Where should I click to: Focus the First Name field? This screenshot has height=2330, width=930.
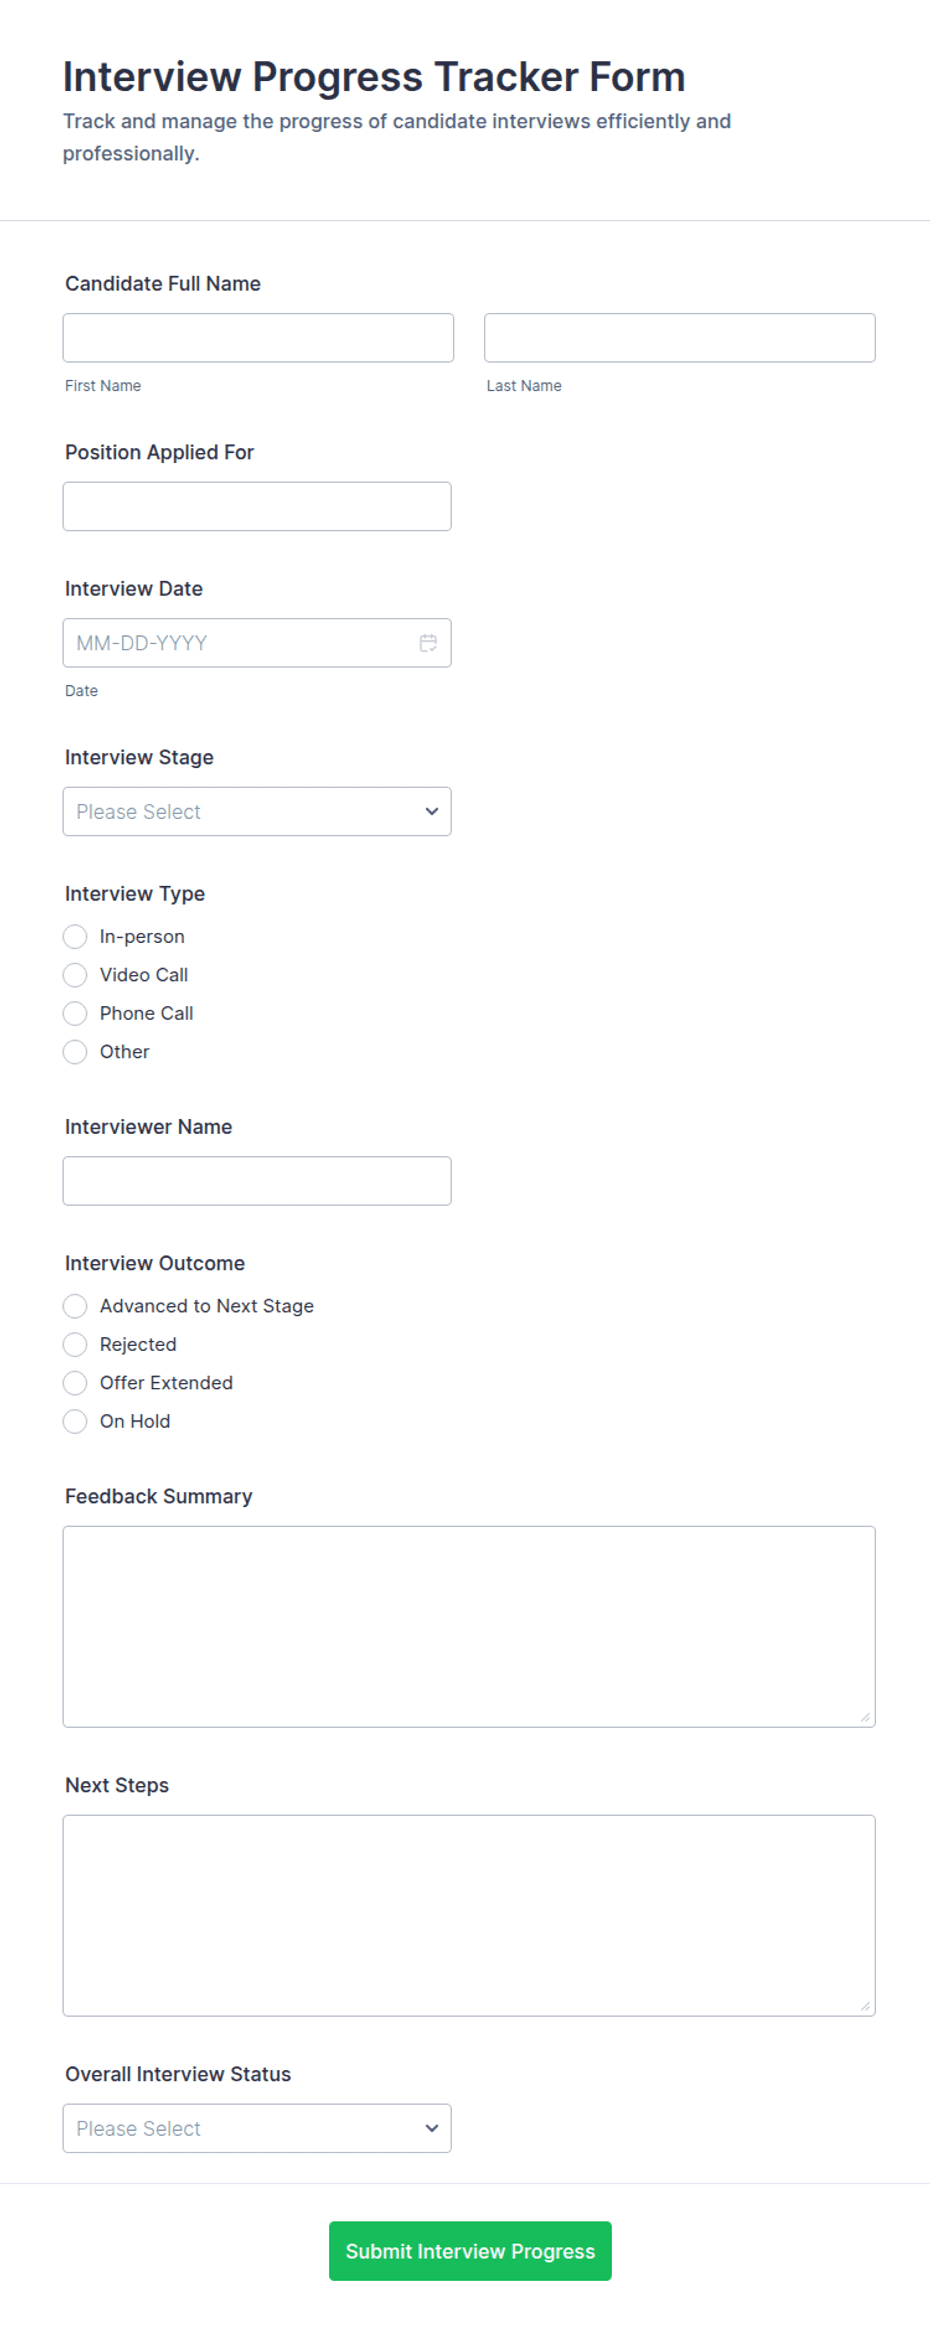point(258,338)
